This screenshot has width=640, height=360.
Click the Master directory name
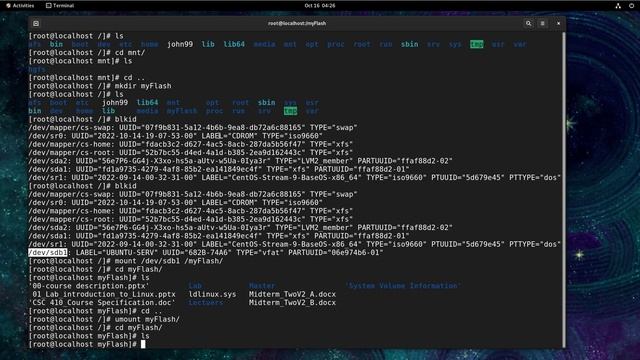point(262,286)
